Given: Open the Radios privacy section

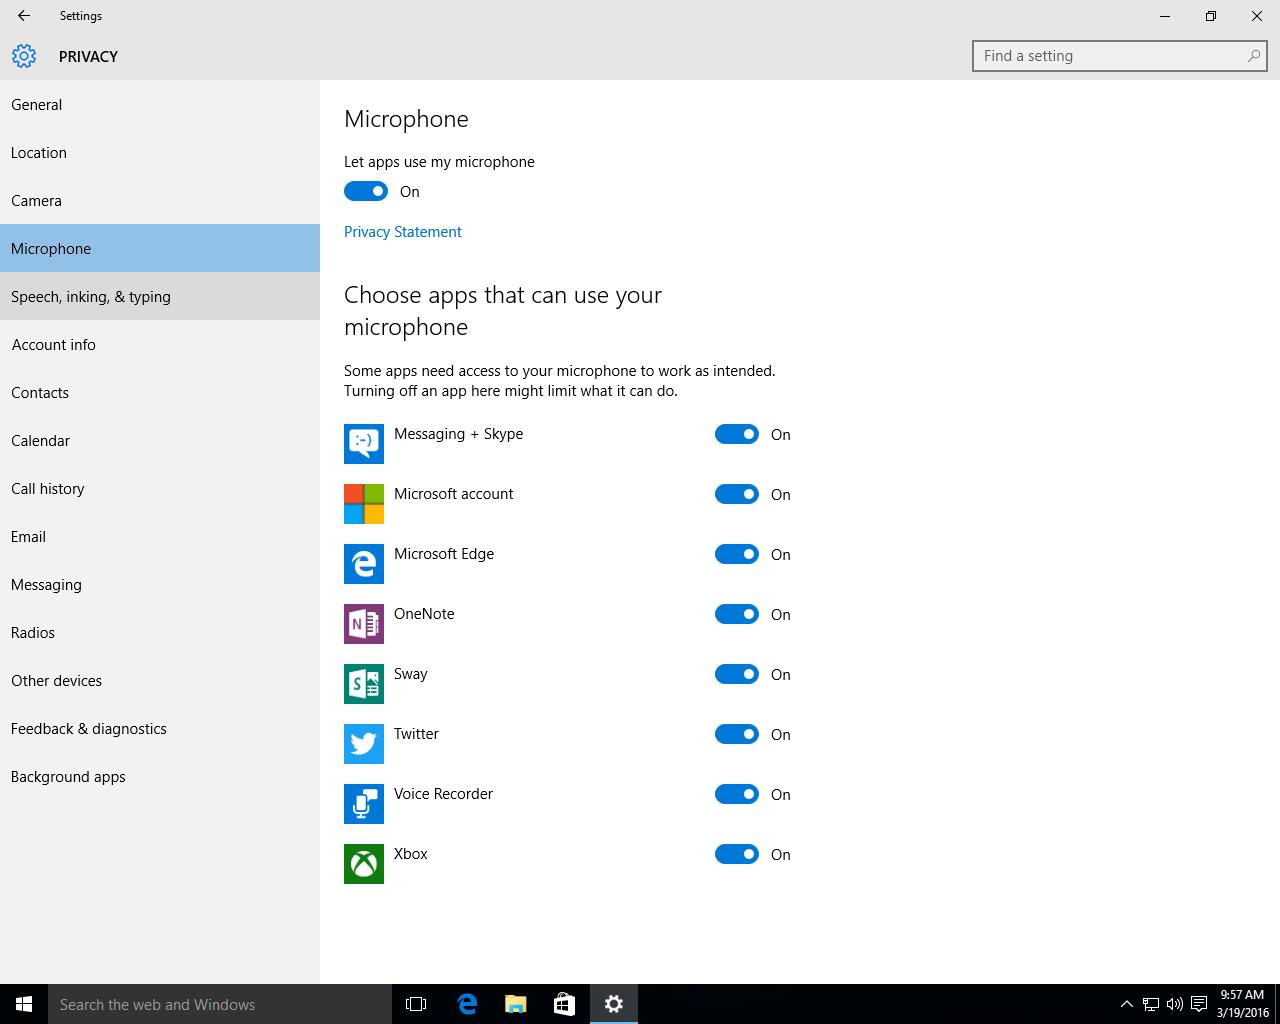Looking at the screenshot, I should point(160,632).
